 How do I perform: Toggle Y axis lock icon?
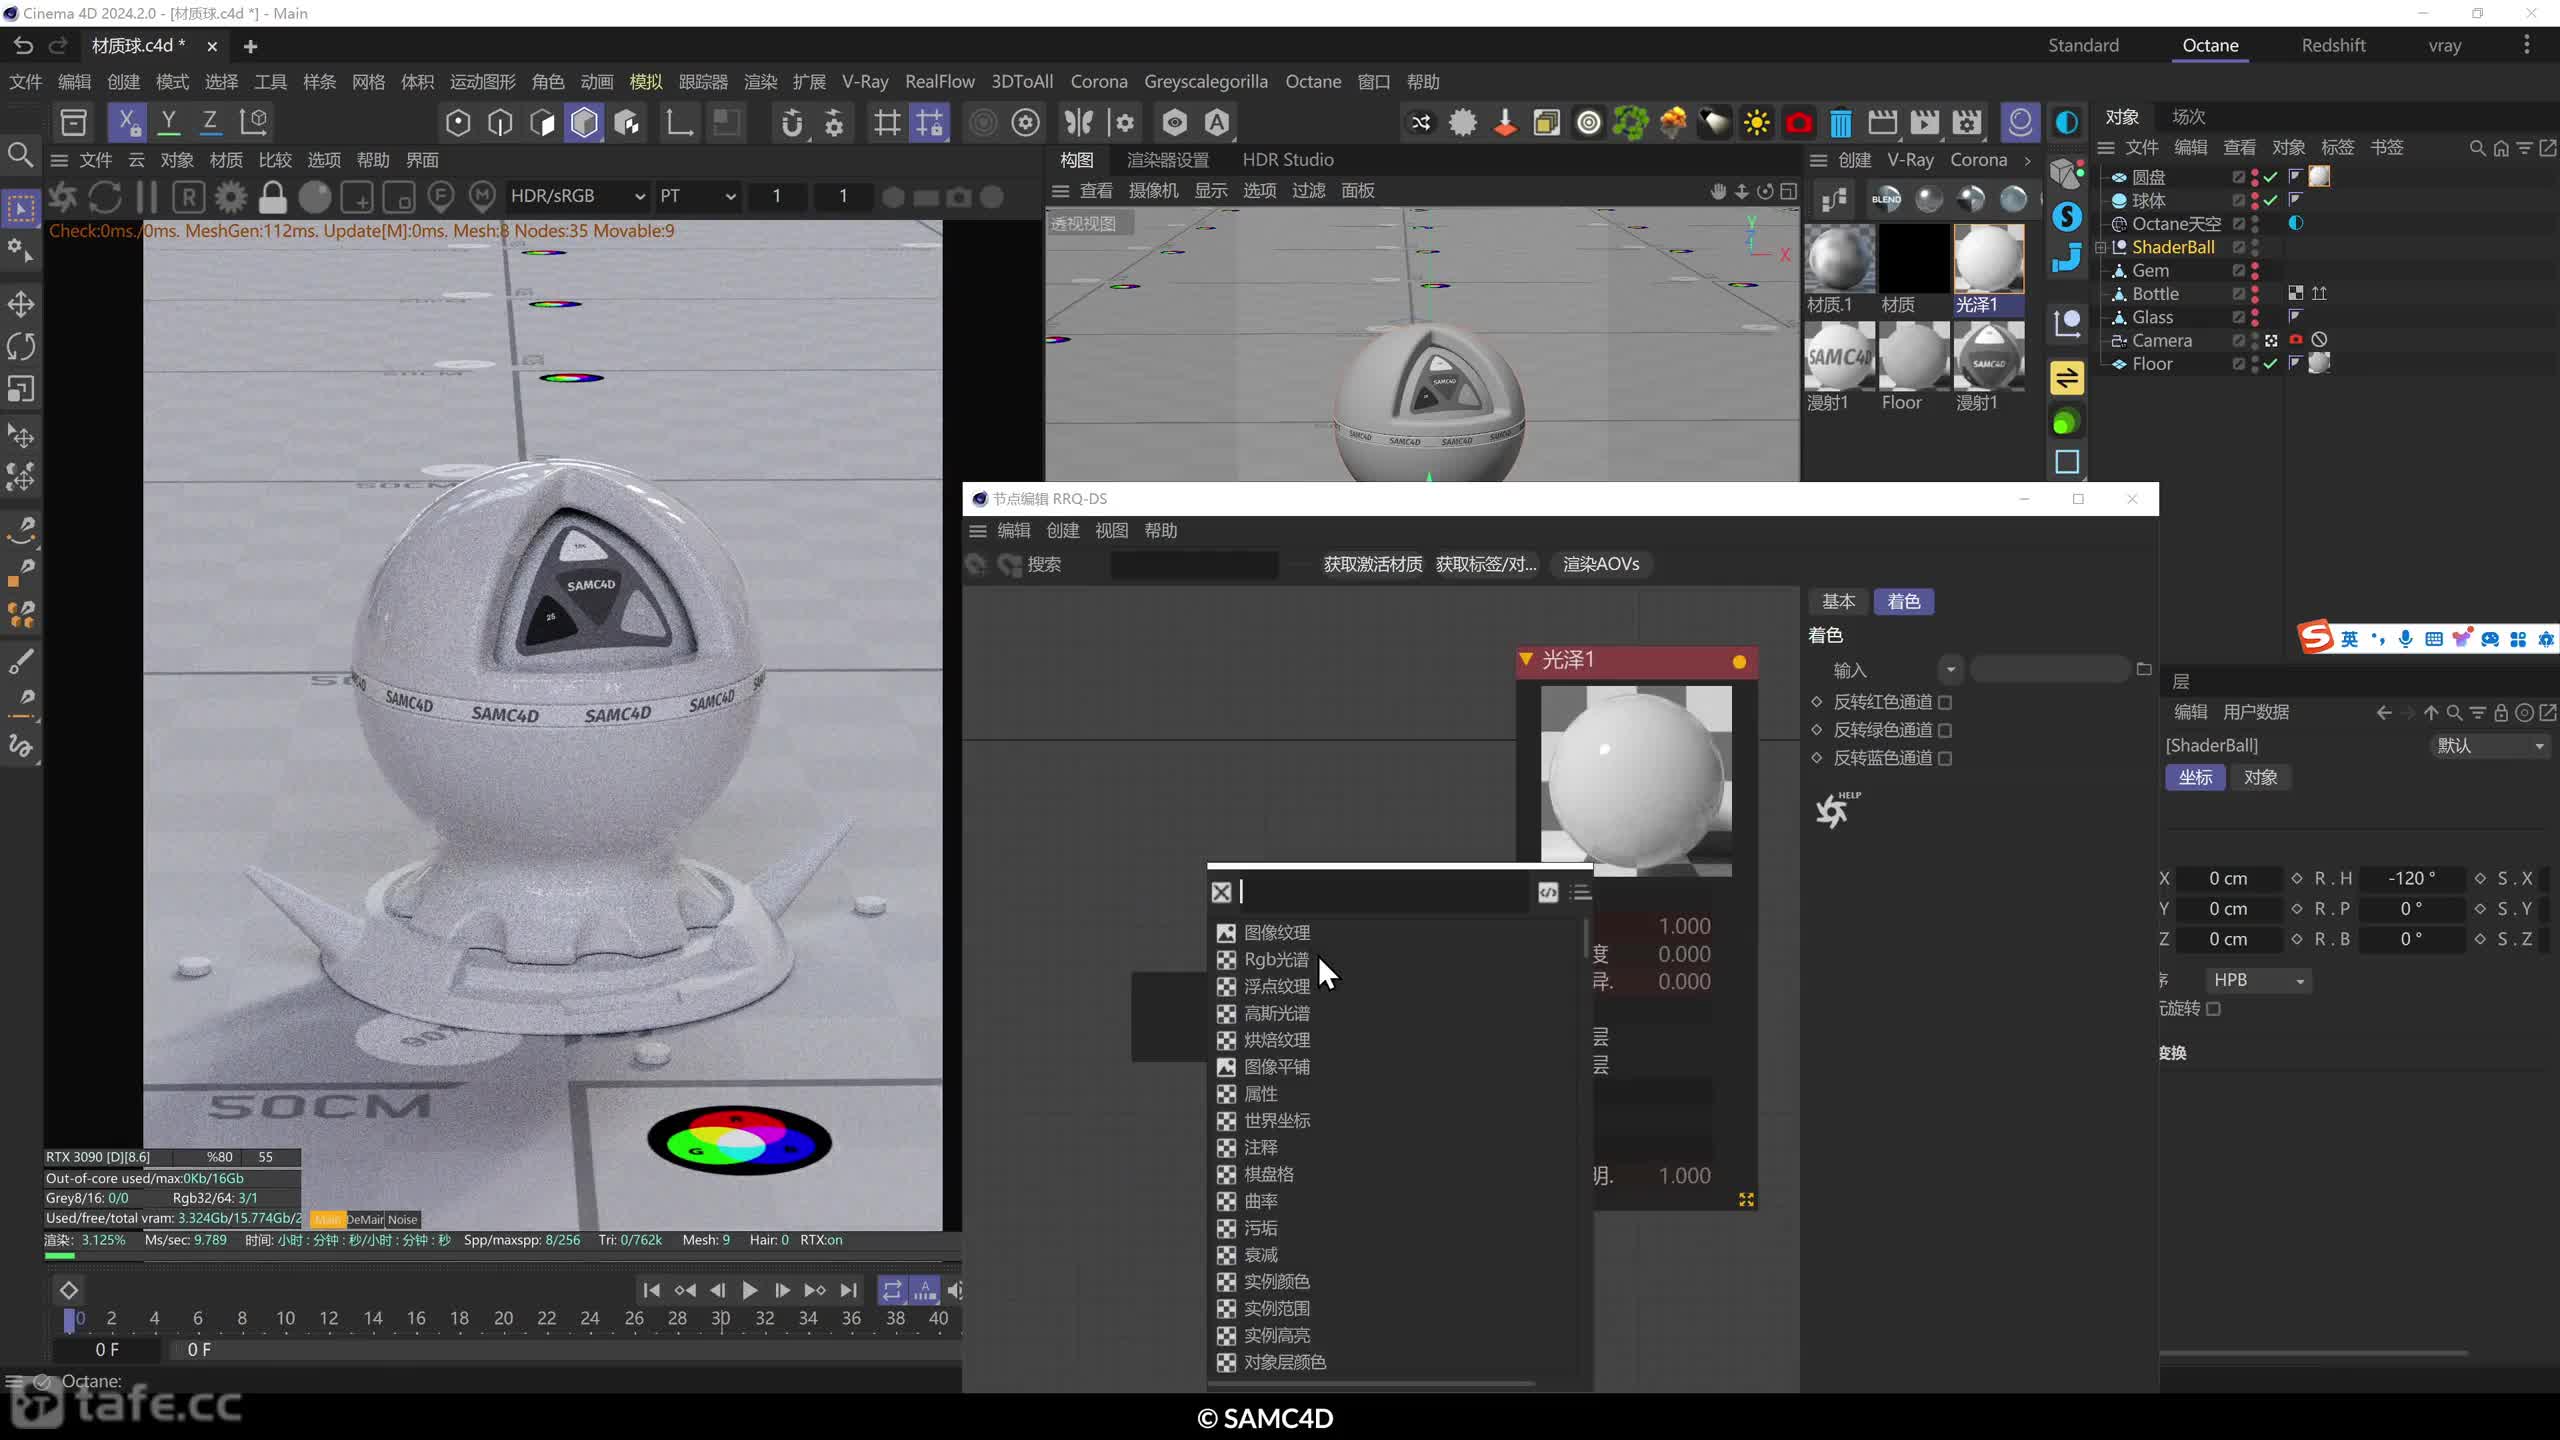[x=169, y=122]
